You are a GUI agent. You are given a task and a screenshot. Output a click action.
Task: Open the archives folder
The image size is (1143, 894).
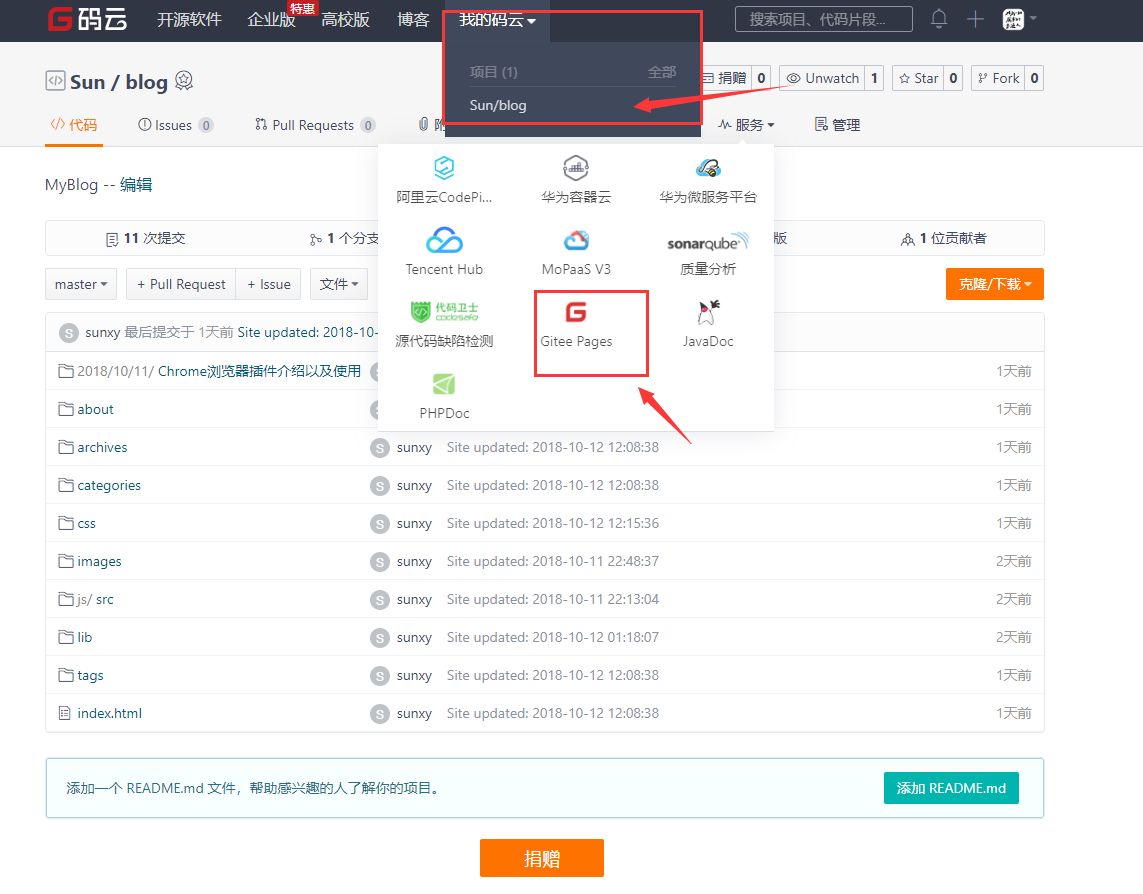click(102, 448)
